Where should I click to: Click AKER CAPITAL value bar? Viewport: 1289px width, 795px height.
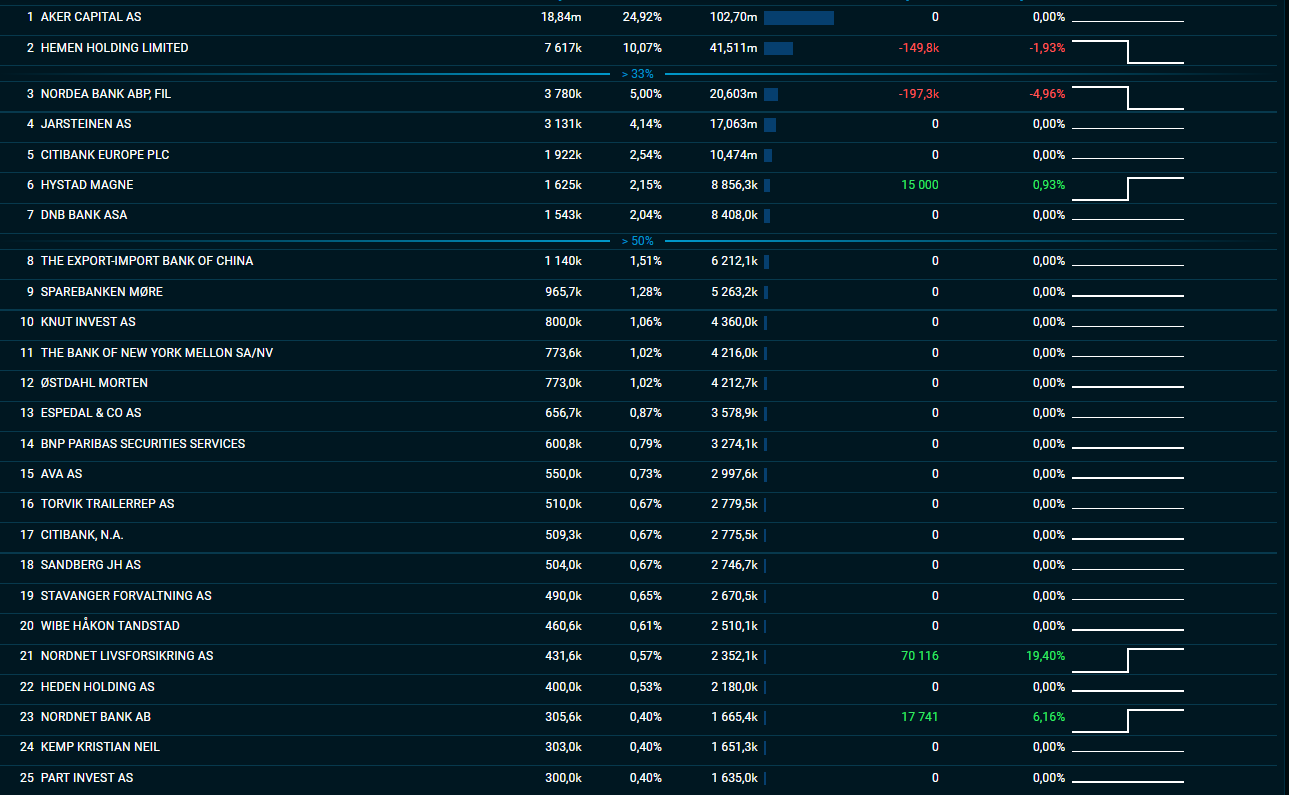tap(798, 18)
